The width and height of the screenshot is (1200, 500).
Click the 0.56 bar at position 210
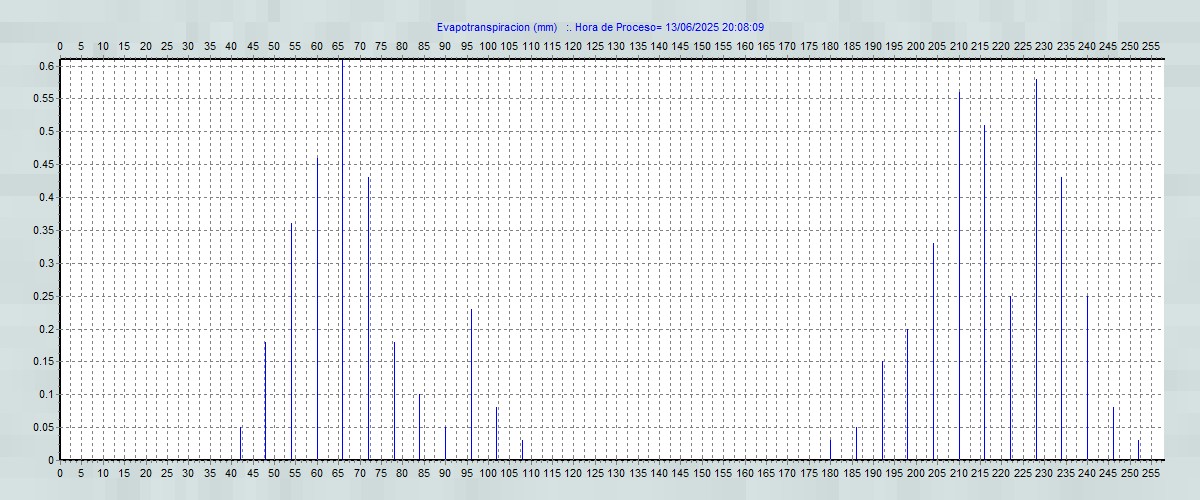coord(959,276)
